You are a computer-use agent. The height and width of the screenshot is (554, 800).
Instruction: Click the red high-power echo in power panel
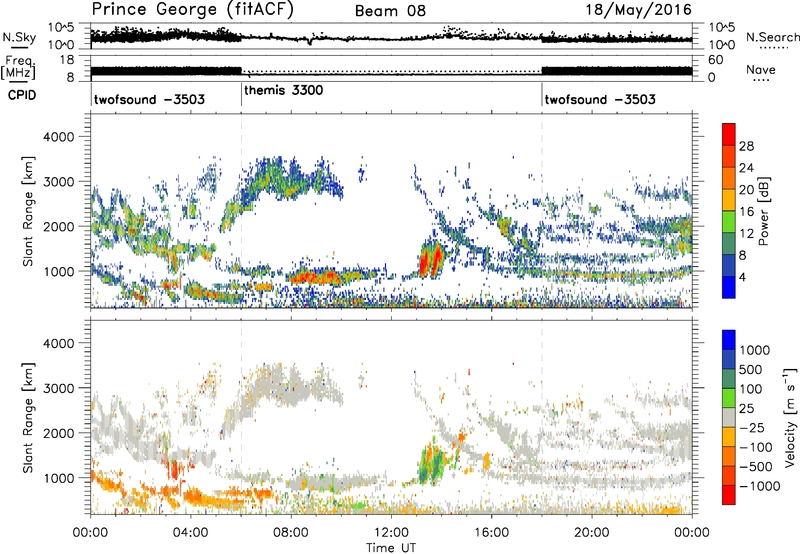click(430, 261)
